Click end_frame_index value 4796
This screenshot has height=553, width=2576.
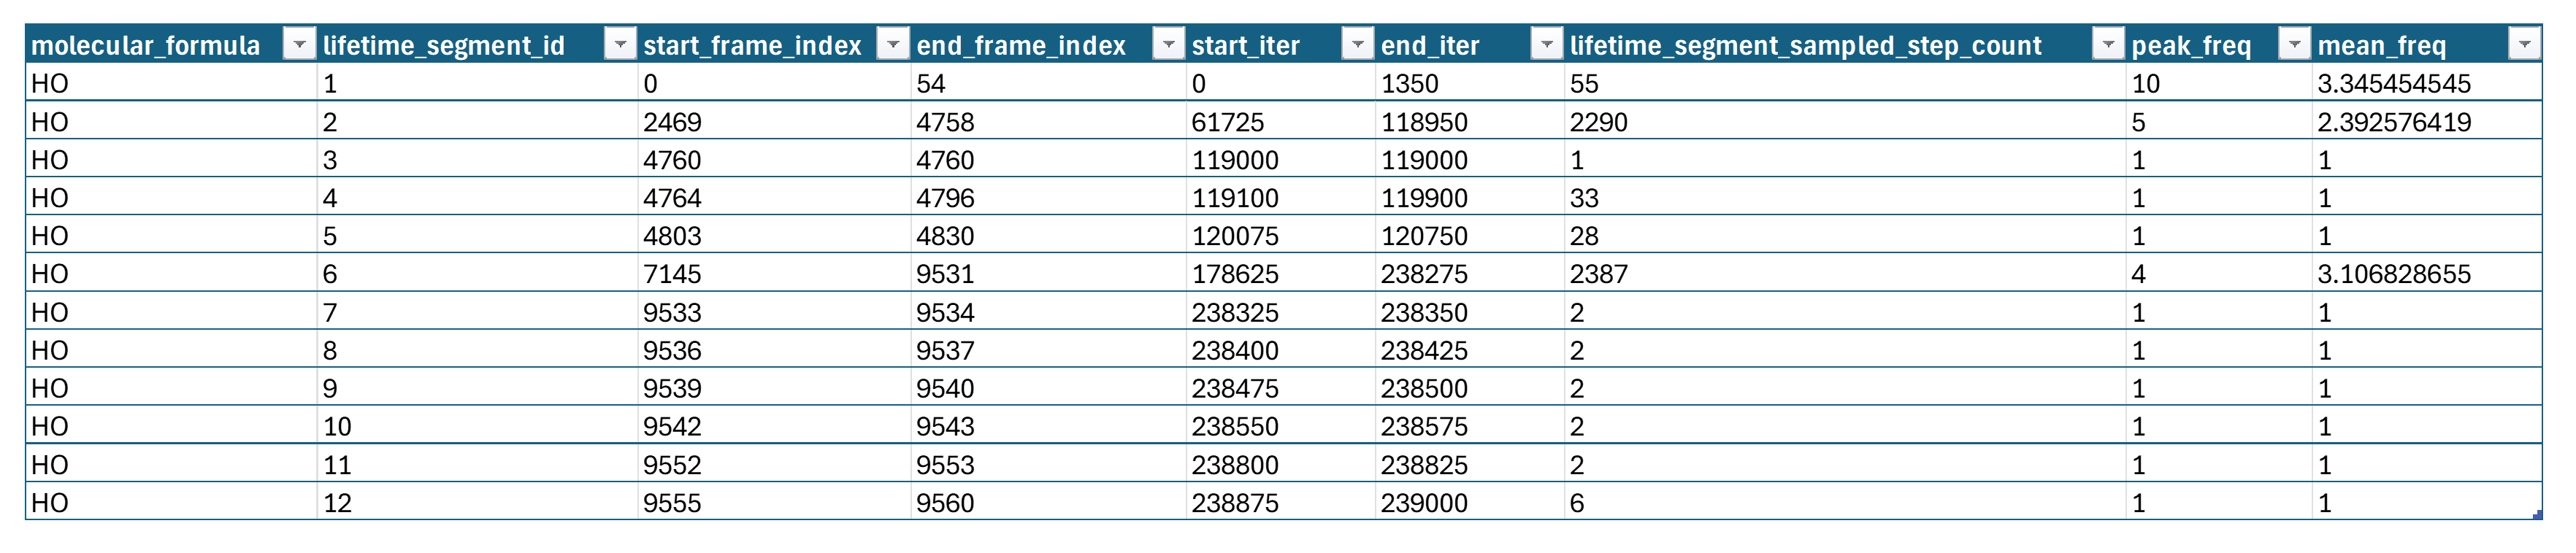(945, 198)
